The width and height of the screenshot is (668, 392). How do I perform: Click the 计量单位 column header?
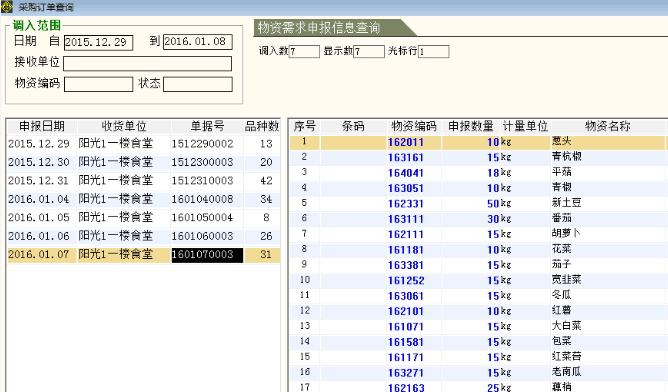(525, 127)
